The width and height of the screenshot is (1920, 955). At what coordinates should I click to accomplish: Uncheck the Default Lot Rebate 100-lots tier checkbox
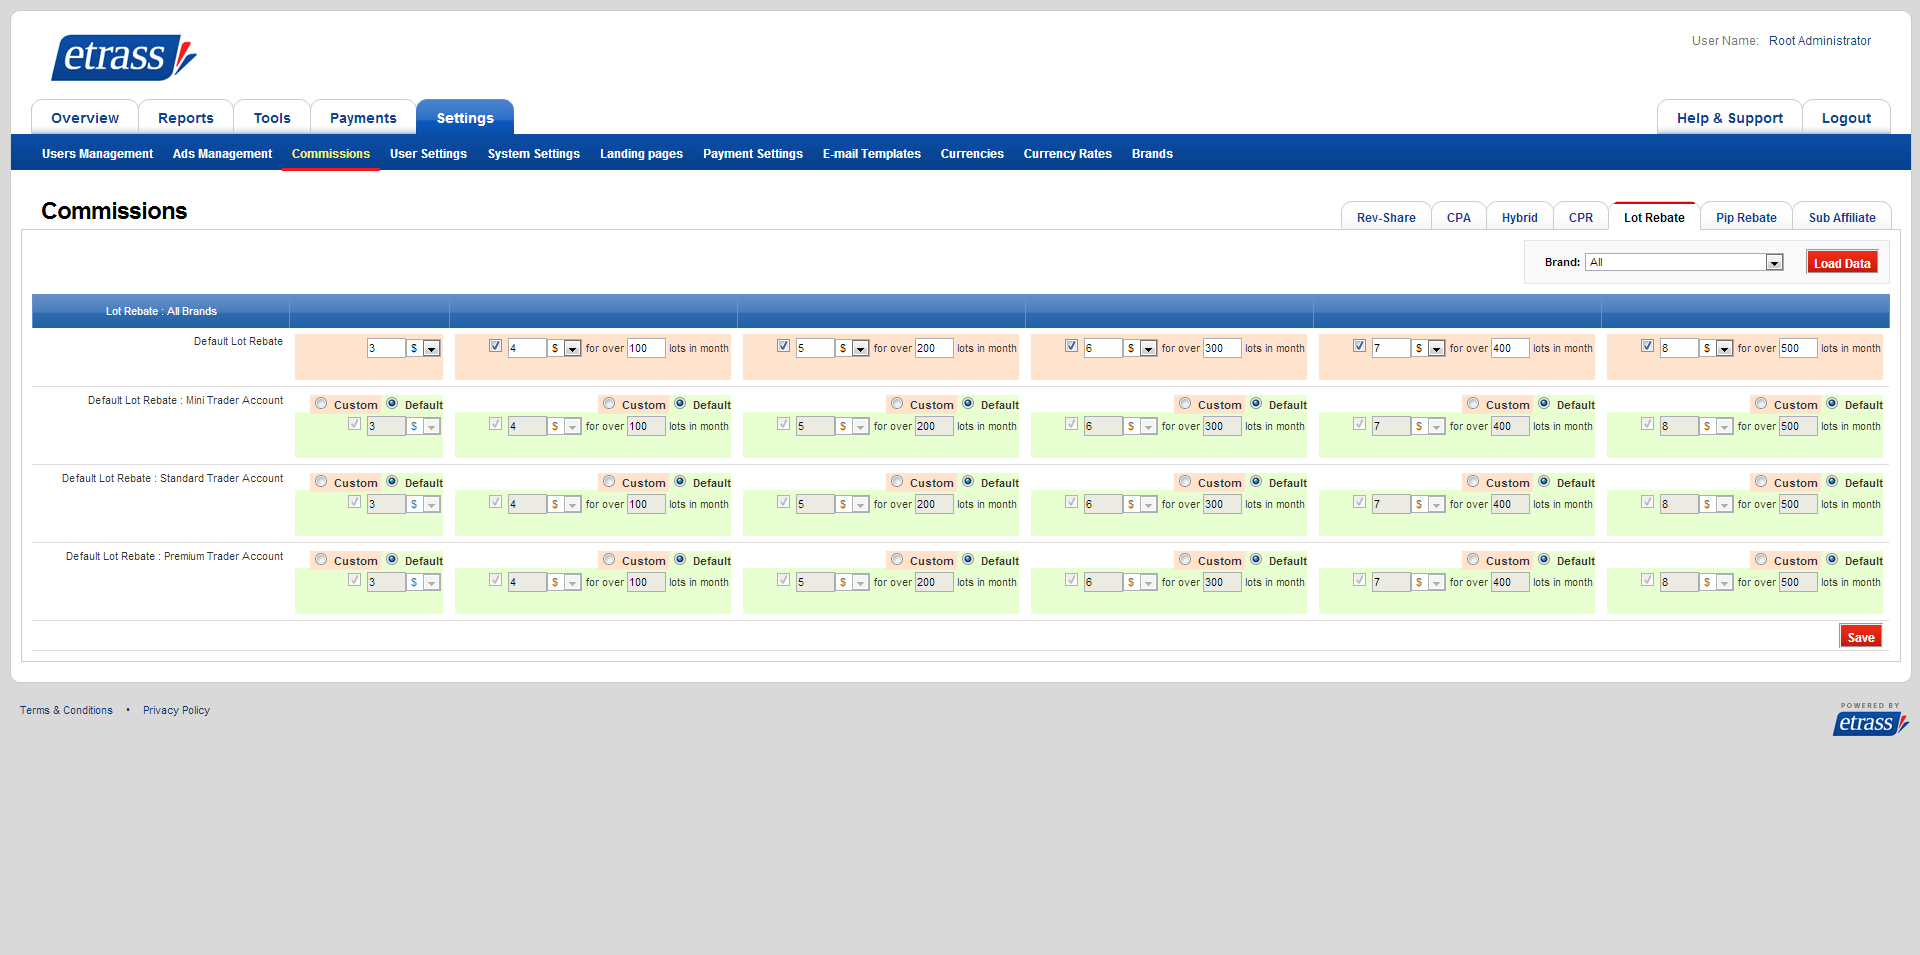(495, 346)
